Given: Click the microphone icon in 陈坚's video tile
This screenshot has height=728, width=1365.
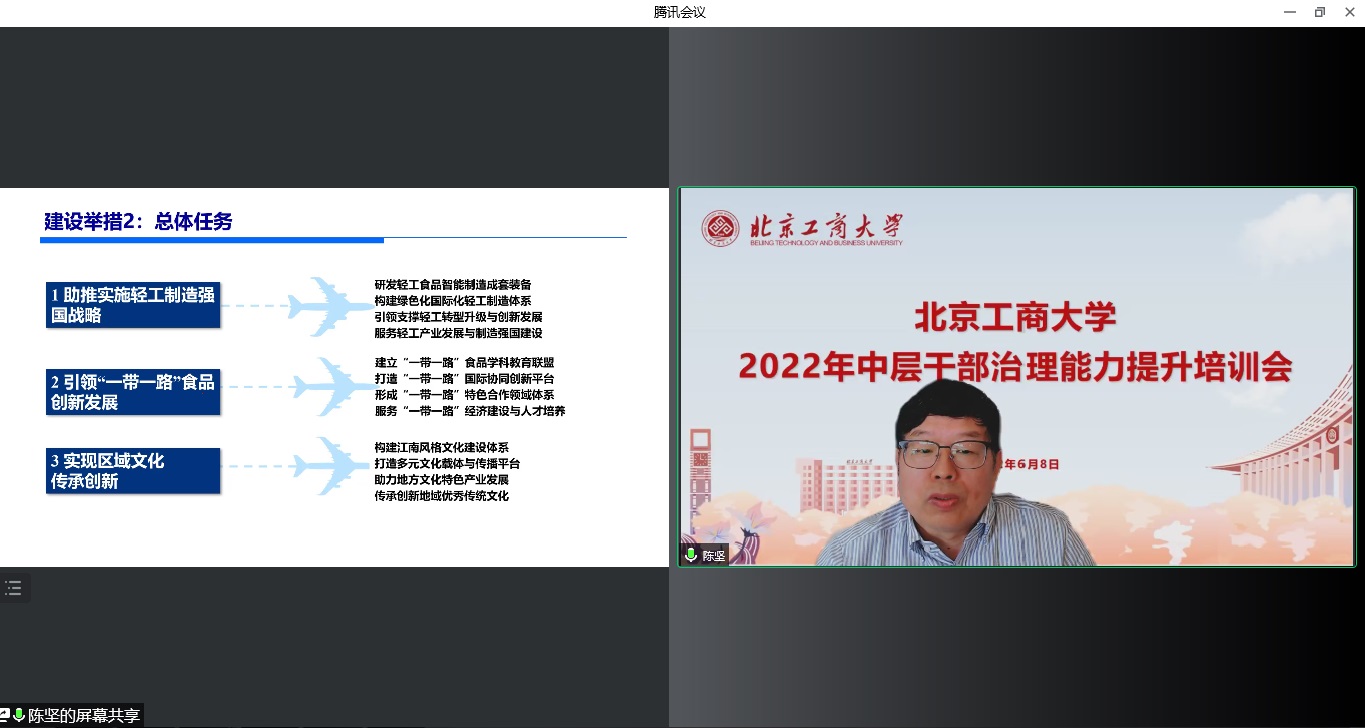Looking at the screenshot, I should (x=690, y=555).
